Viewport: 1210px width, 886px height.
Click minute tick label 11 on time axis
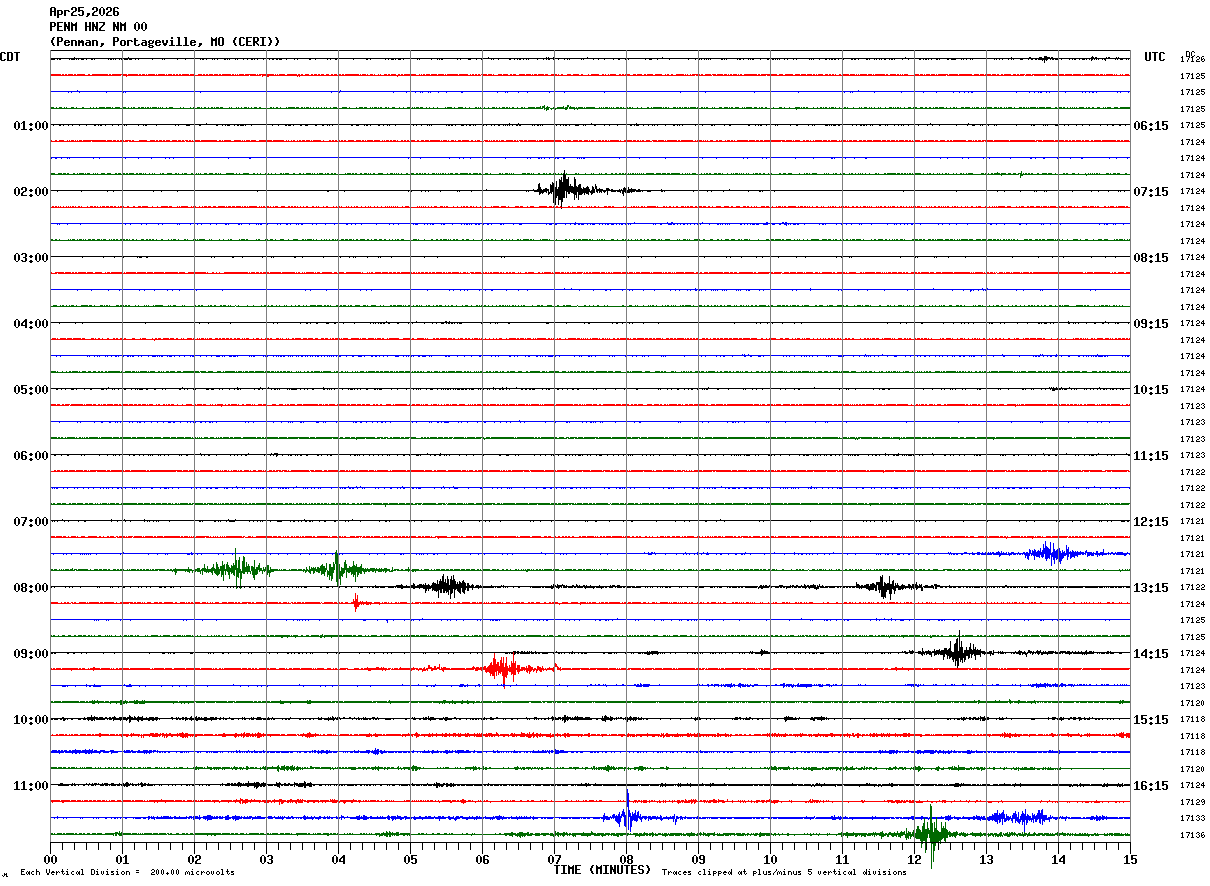tap(842, 860)
